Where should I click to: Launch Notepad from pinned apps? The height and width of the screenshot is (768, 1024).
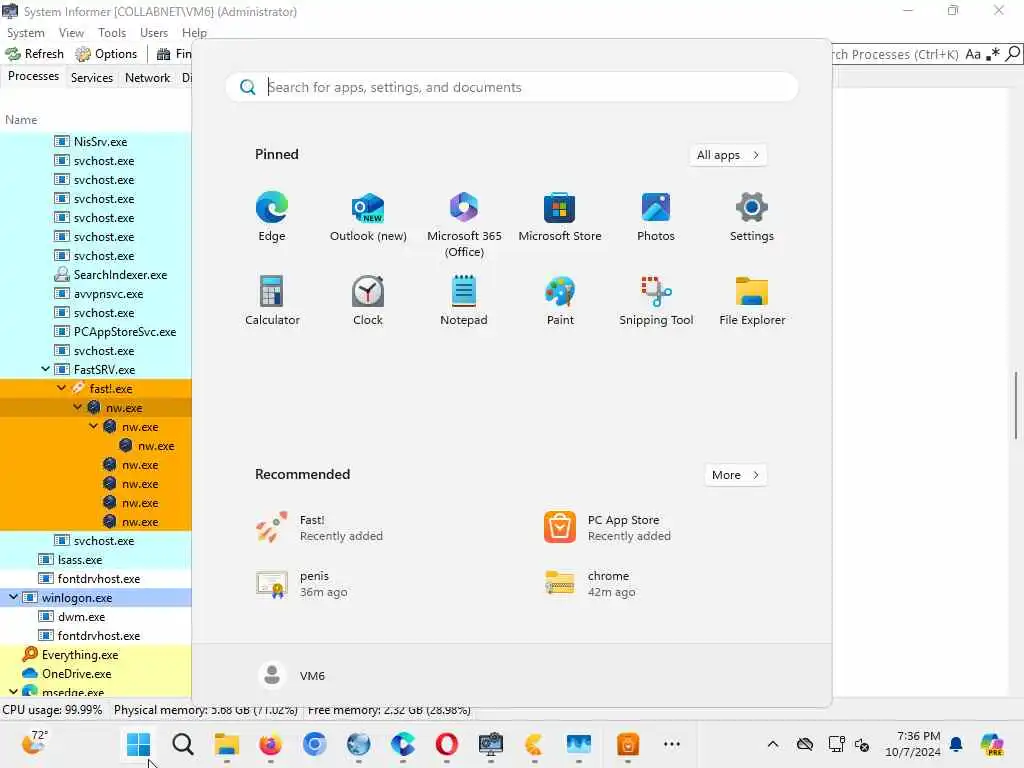(464, 300)
